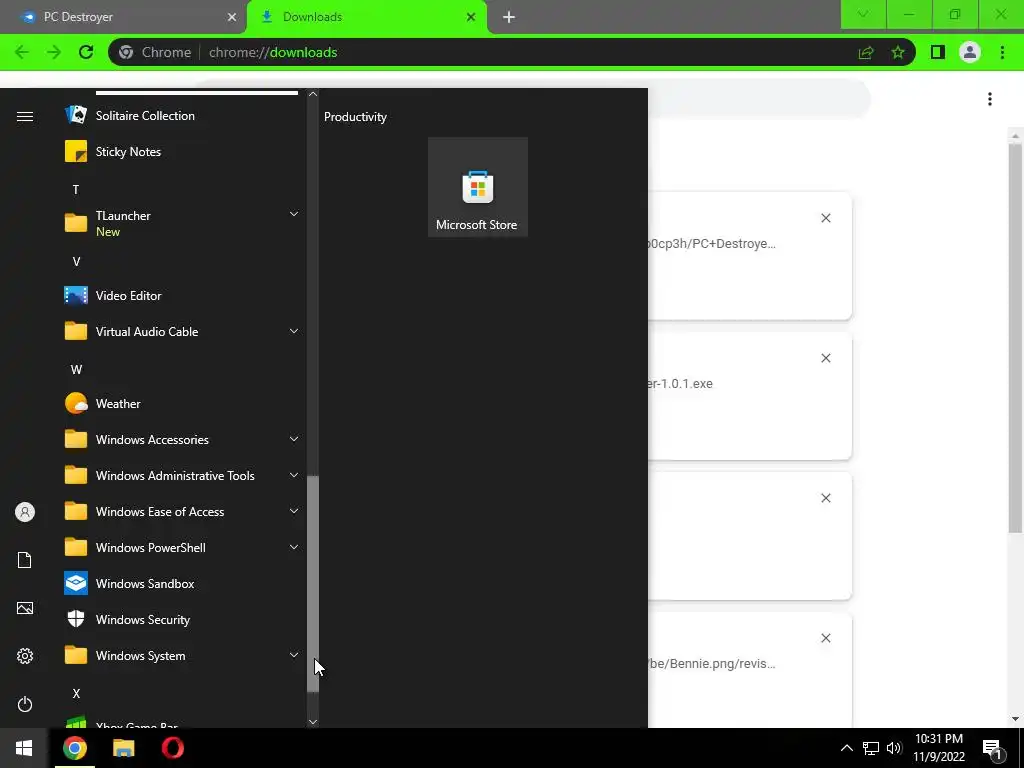Open network status tray icon
The image size is (1024, 768).
point(871,748)
